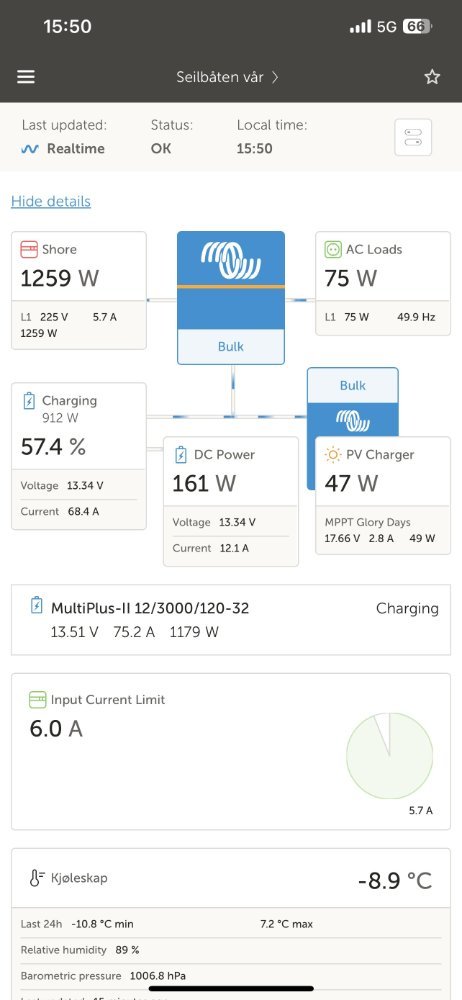Select the Shore power icon
462x1000 pixels.
coord(29,249)
